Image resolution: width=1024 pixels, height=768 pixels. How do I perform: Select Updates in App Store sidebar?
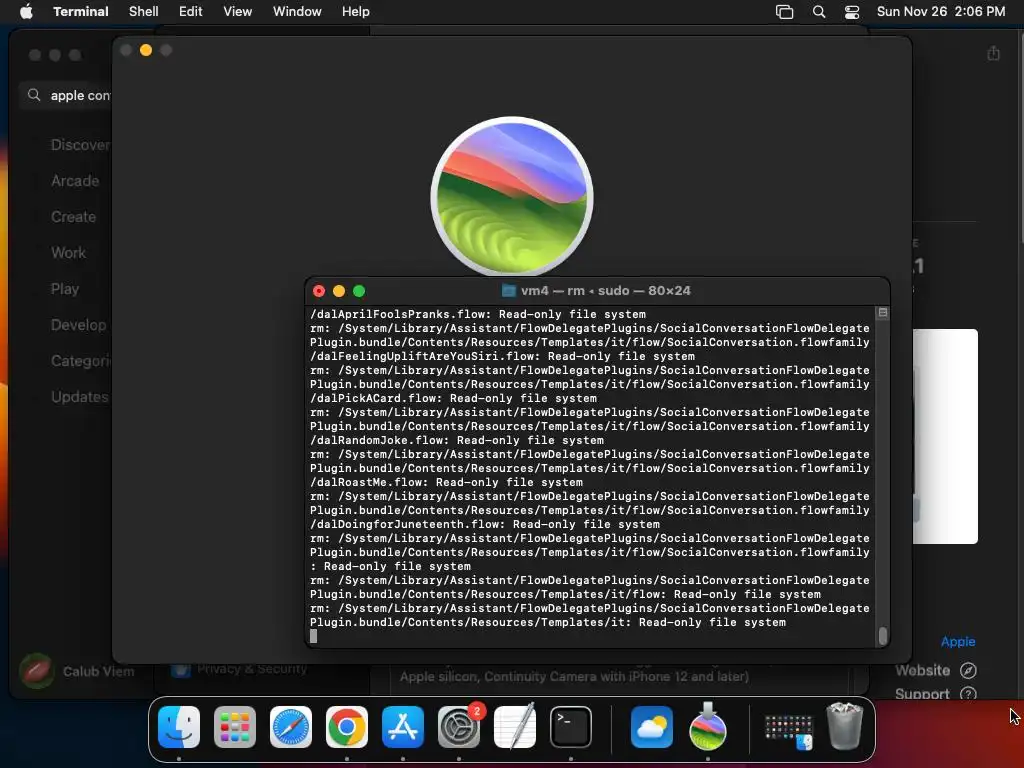click(80, 396)
